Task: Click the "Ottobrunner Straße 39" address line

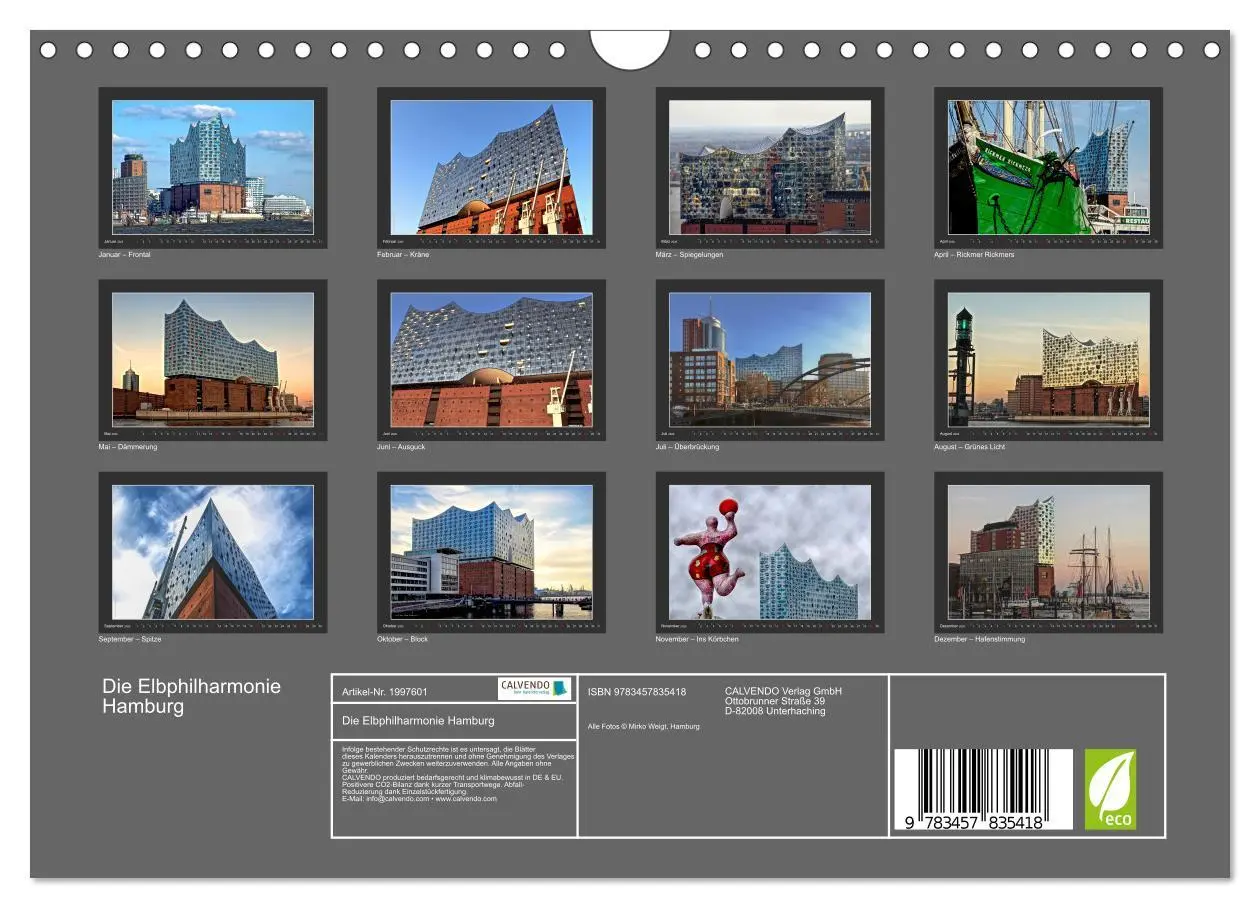Action: pos(775,701)
